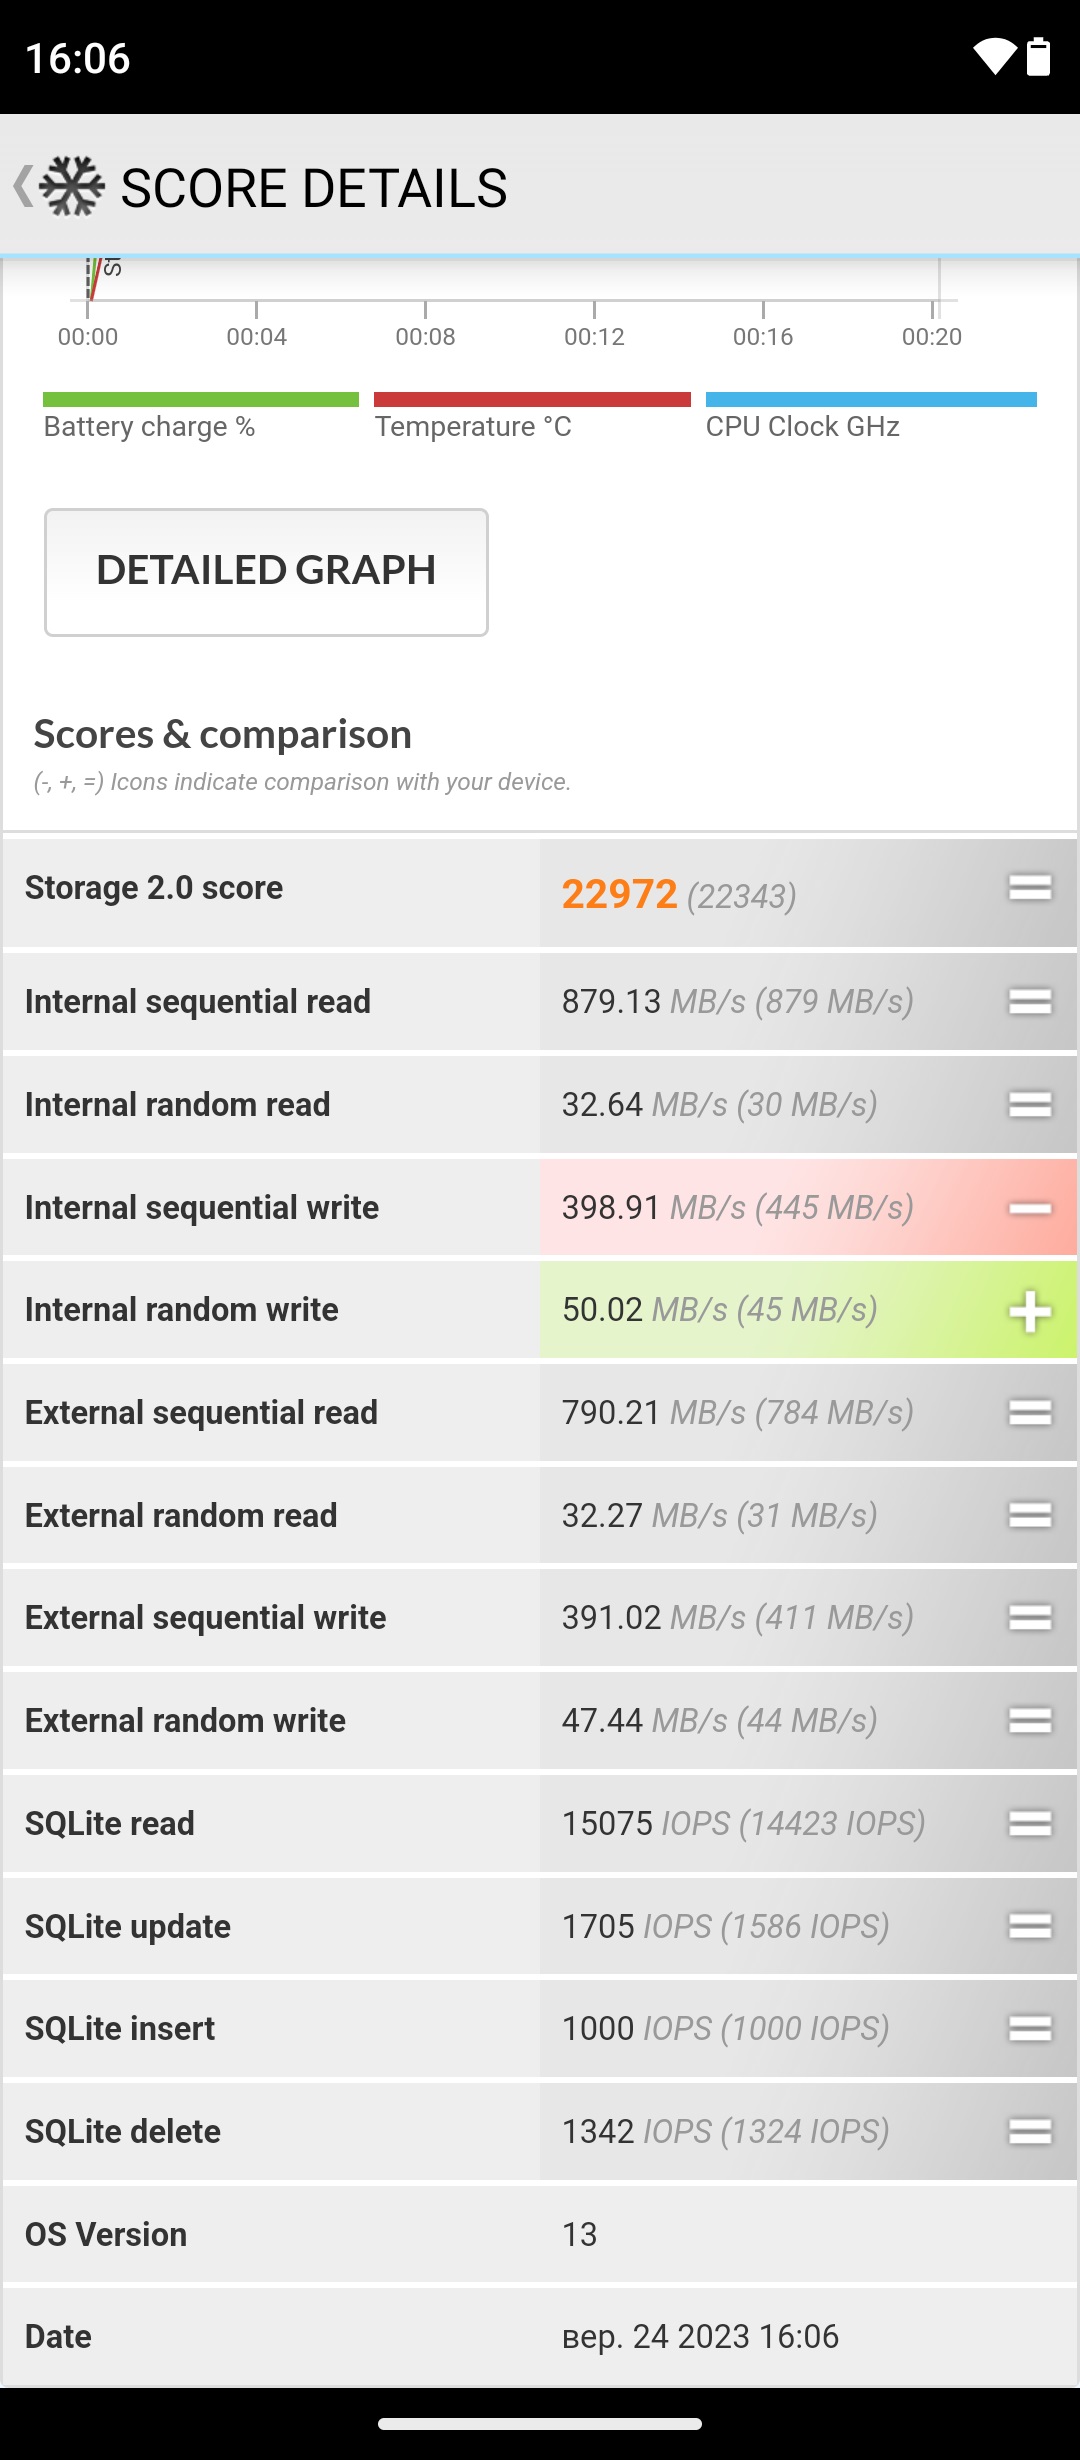
Task: Tap the orange 22972 storage score value
Action: 619,894
